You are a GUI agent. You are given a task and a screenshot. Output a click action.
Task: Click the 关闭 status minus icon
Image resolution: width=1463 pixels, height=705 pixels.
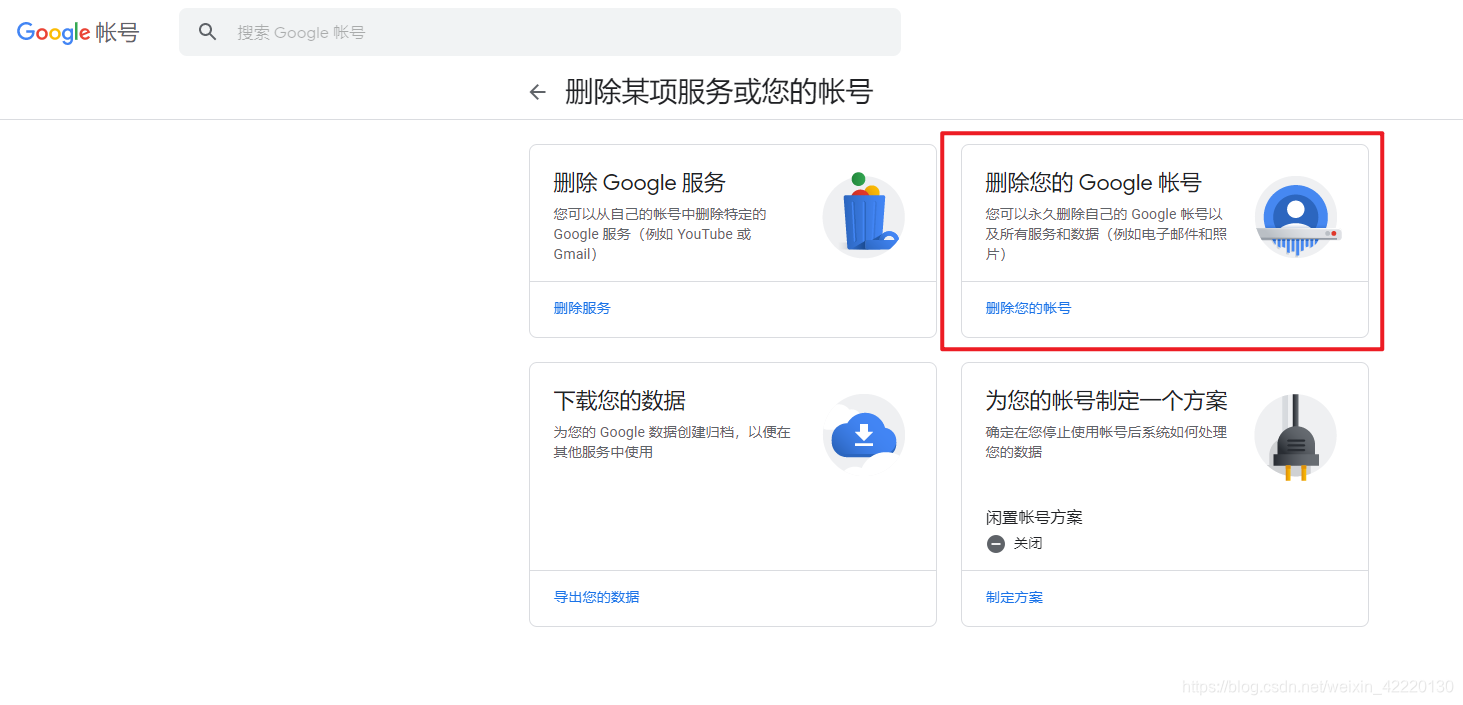tap(995, 544)
